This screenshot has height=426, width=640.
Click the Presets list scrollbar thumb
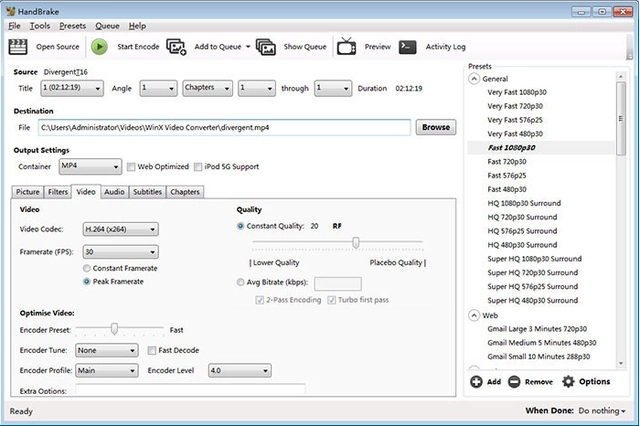pyautogui.click(x=621, y=118)
